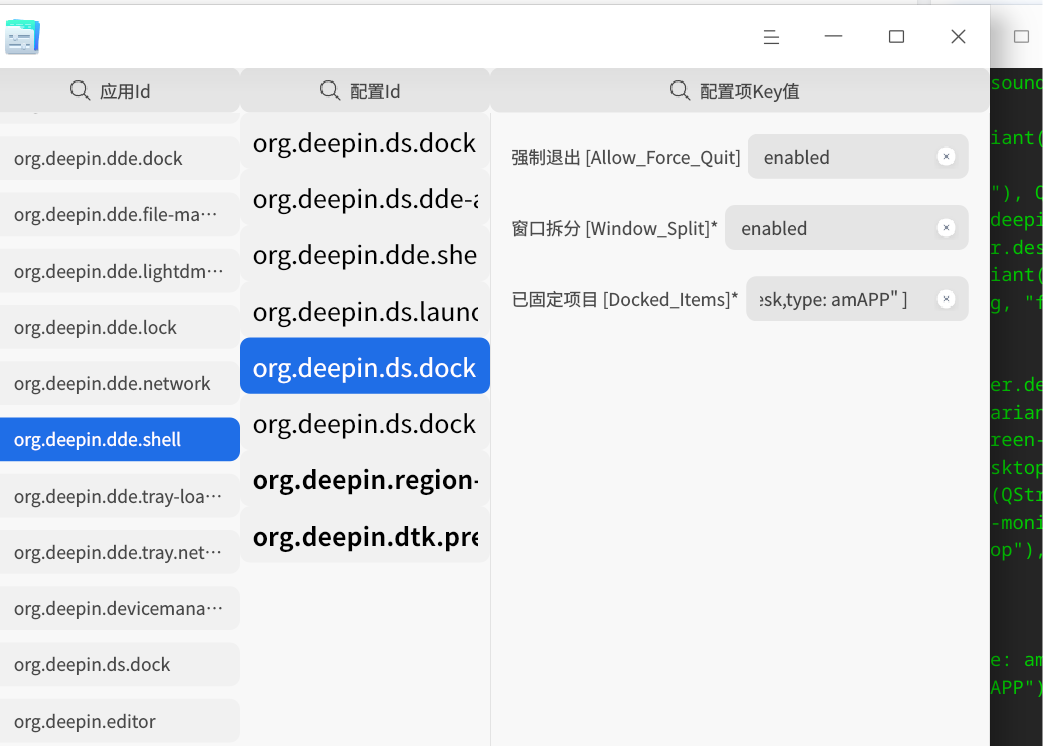Image resolution: width=1043 pixels, height=746 pixels.
Task: Pick org.deepin.dde.tray-loa… from app list
Action: pos(120,496)
